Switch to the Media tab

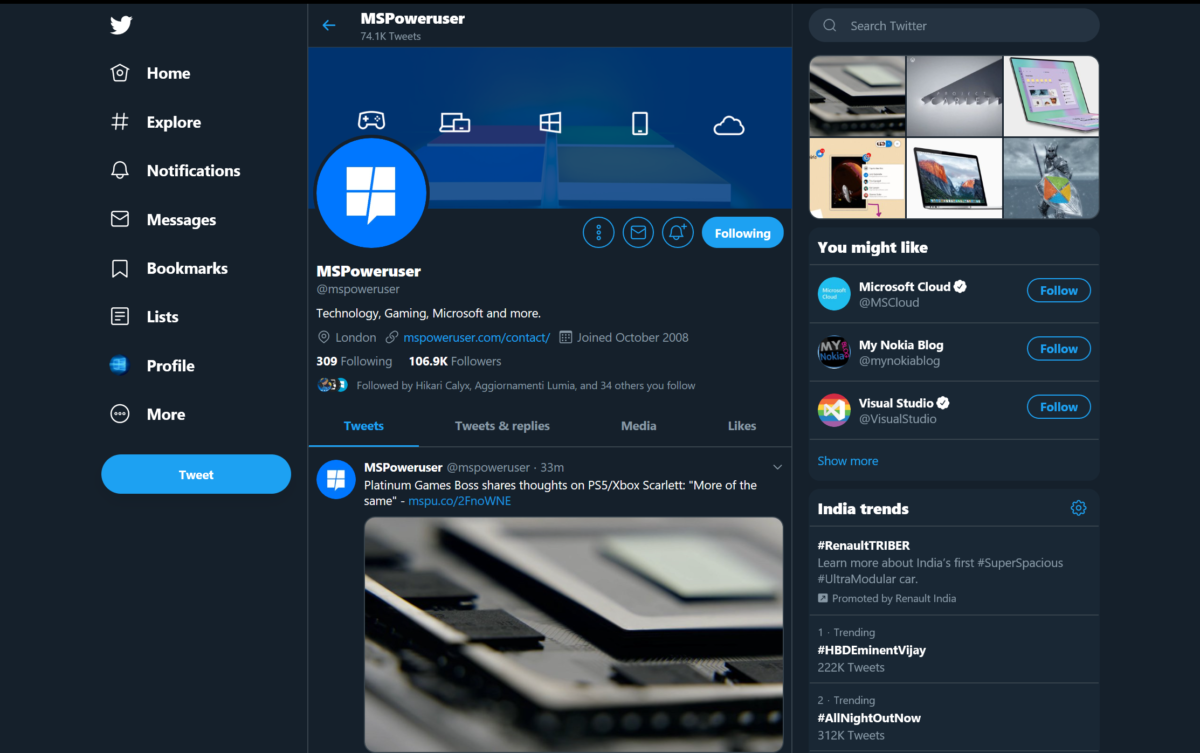639,426
